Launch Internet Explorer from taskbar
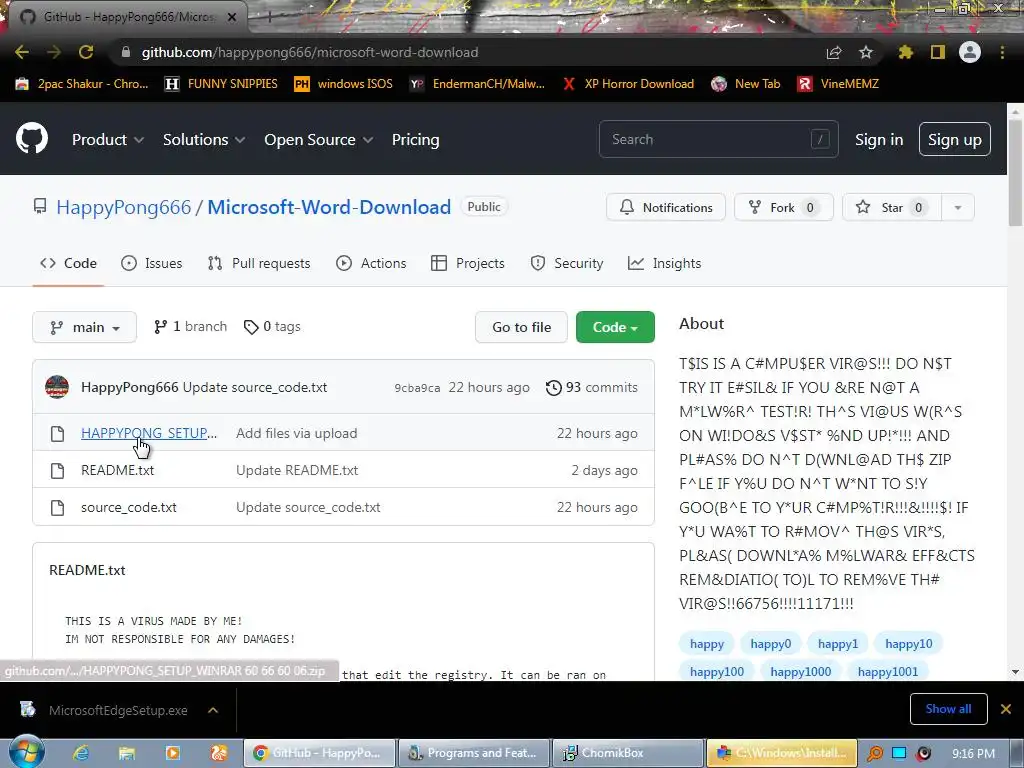This screenshot has width=1024, height=768. 81,753
